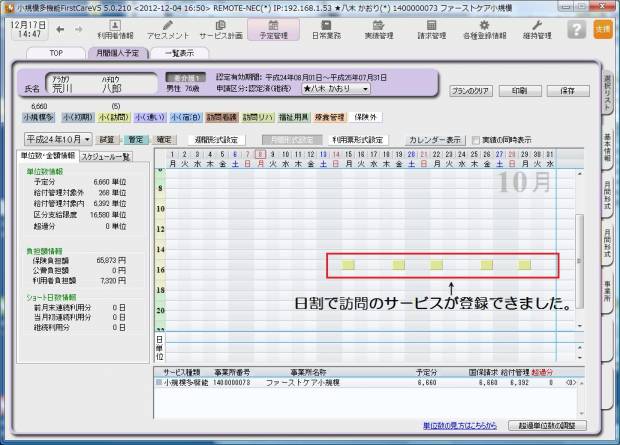This screenshot has width=620, height=445.
Task: Tick the checkbox in the 小規模多機能 service row
Action: [x=158, y=381]
